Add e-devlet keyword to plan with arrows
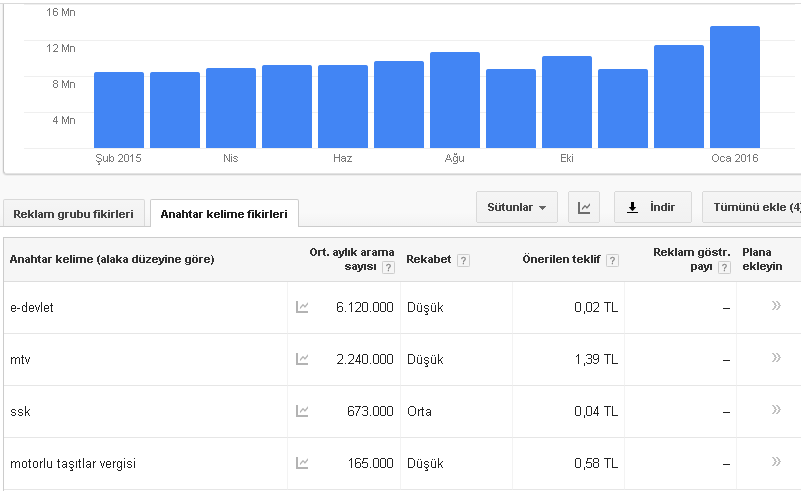The image size is (801, 491). pyautogui.click(x=776, y=306)
